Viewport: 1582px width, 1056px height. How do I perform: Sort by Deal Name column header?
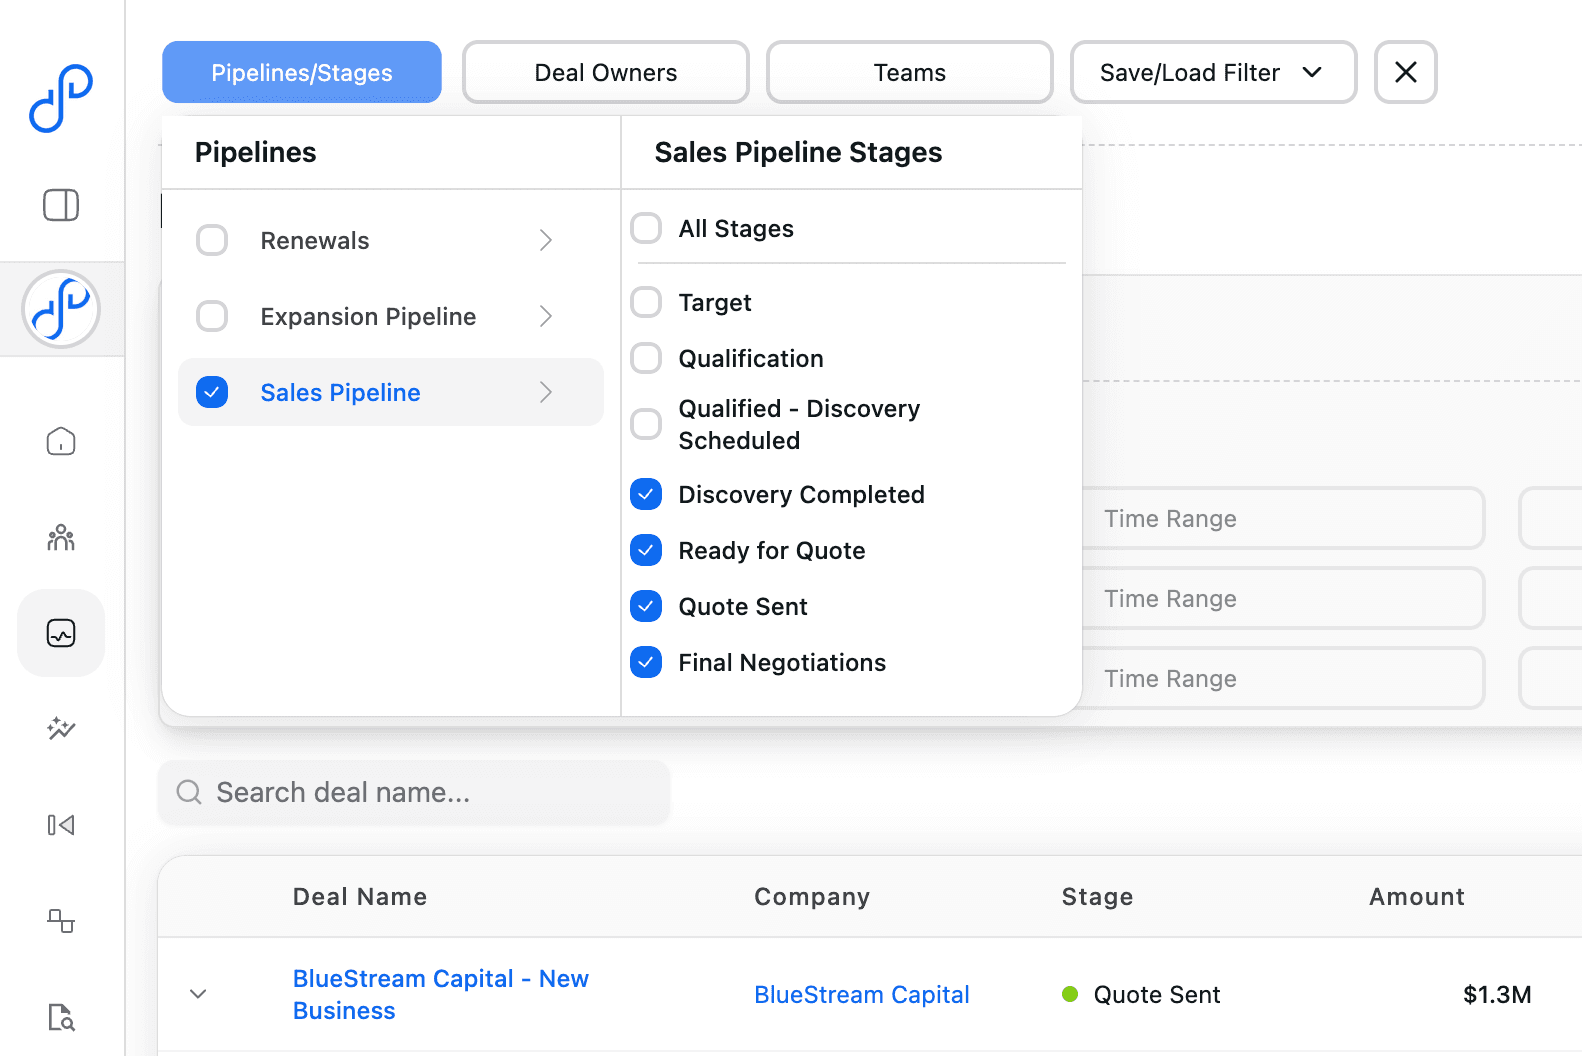click(360, 897)
